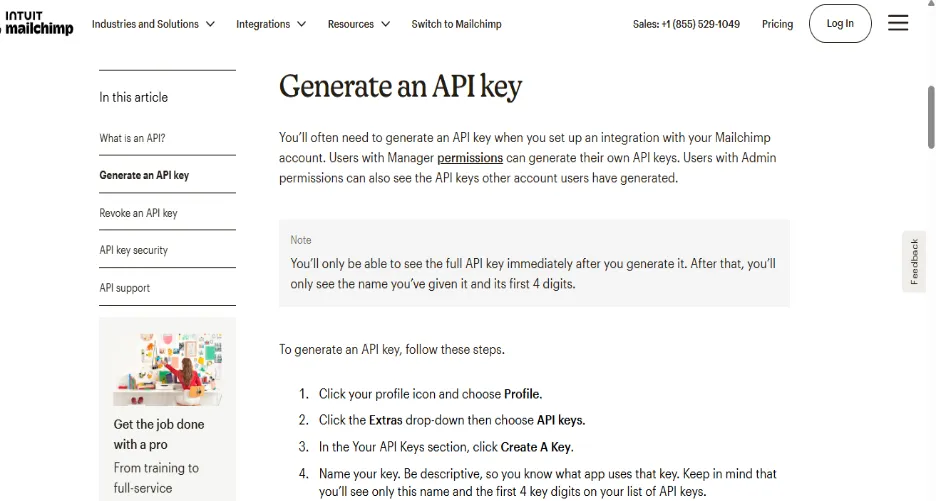Open the Feedback side tab

tap(914, 262)
